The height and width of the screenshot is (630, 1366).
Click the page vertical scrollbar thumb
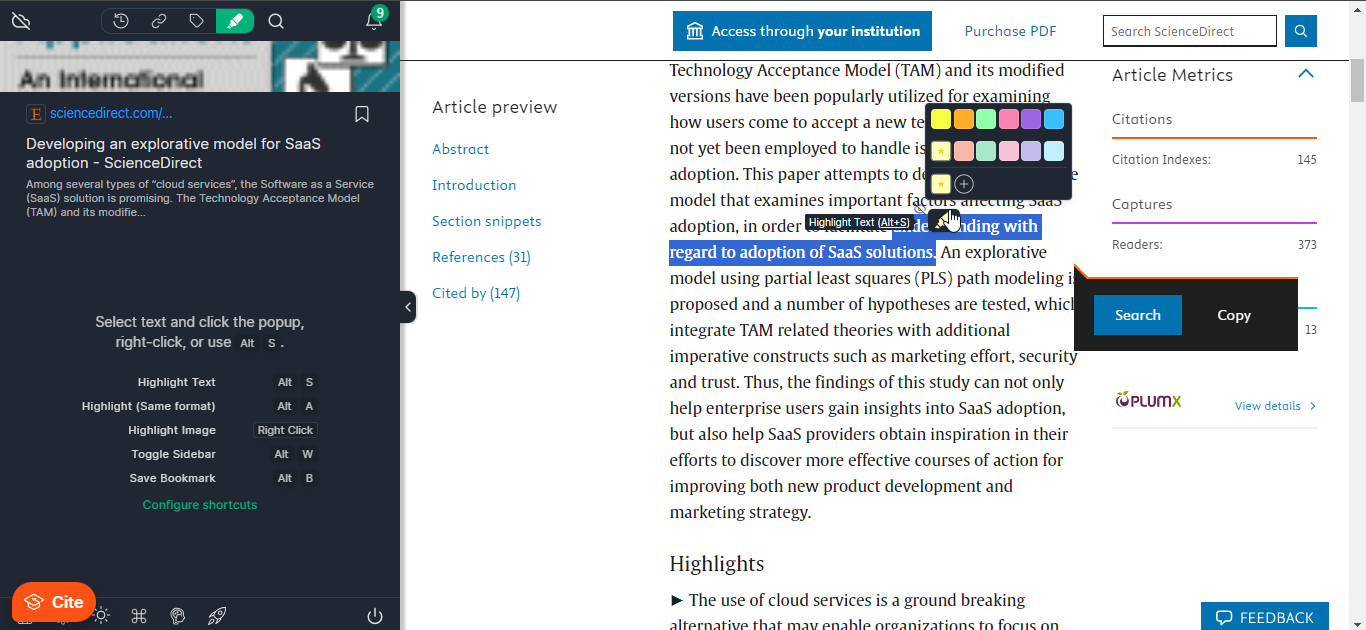[1357, 80]
